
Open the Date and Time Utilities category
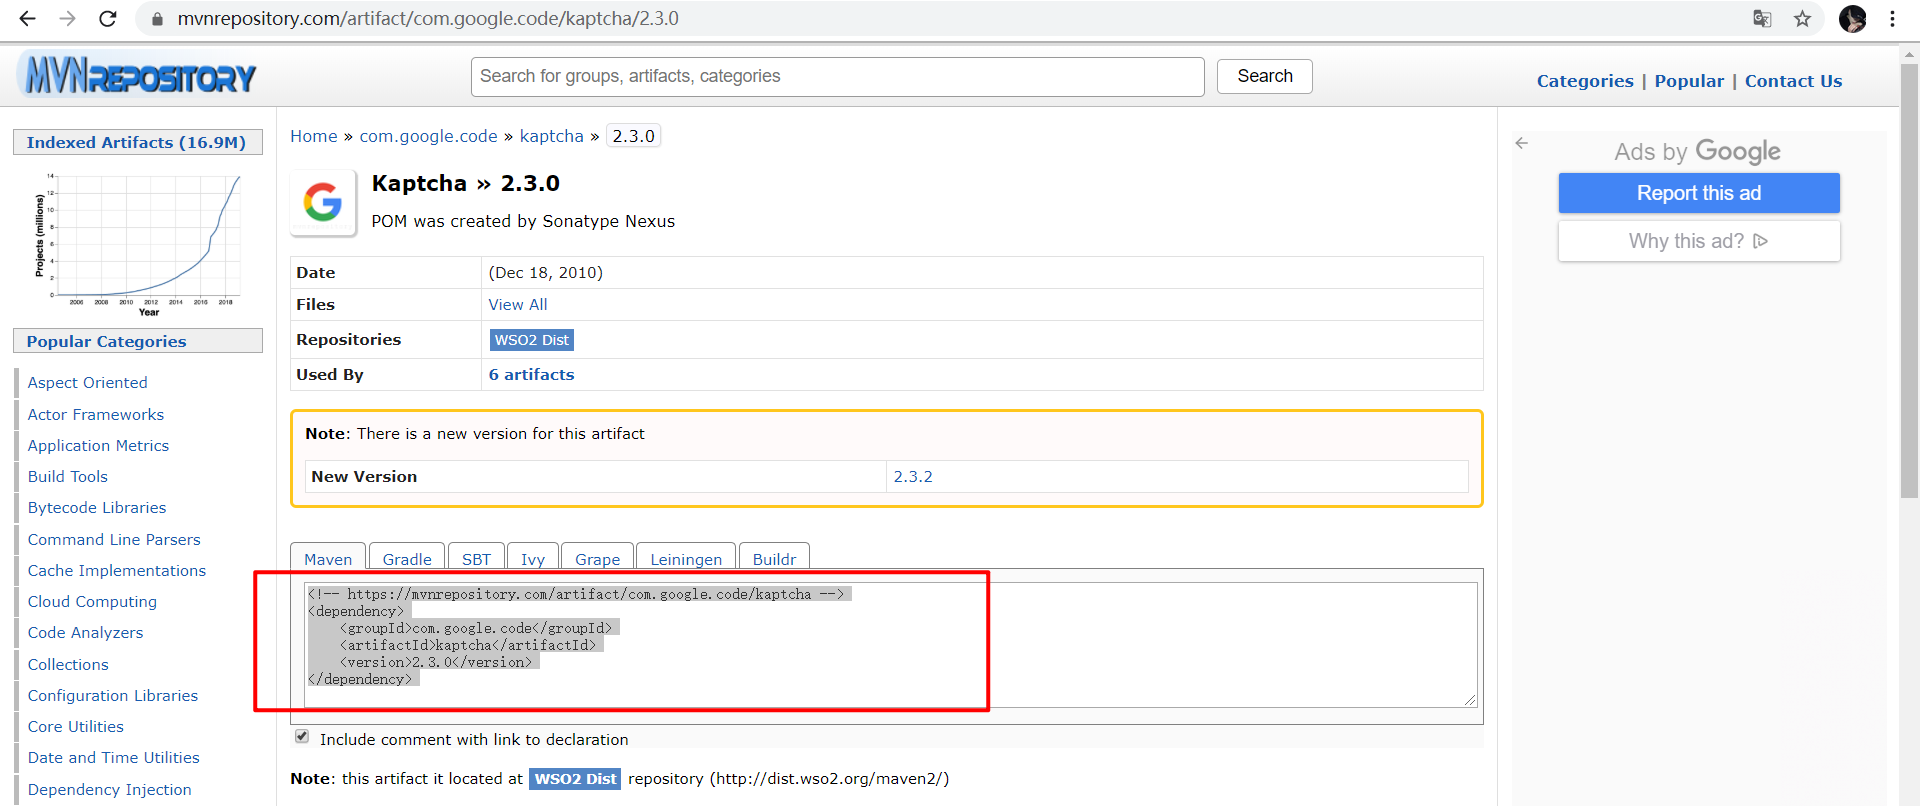(113, 757)
